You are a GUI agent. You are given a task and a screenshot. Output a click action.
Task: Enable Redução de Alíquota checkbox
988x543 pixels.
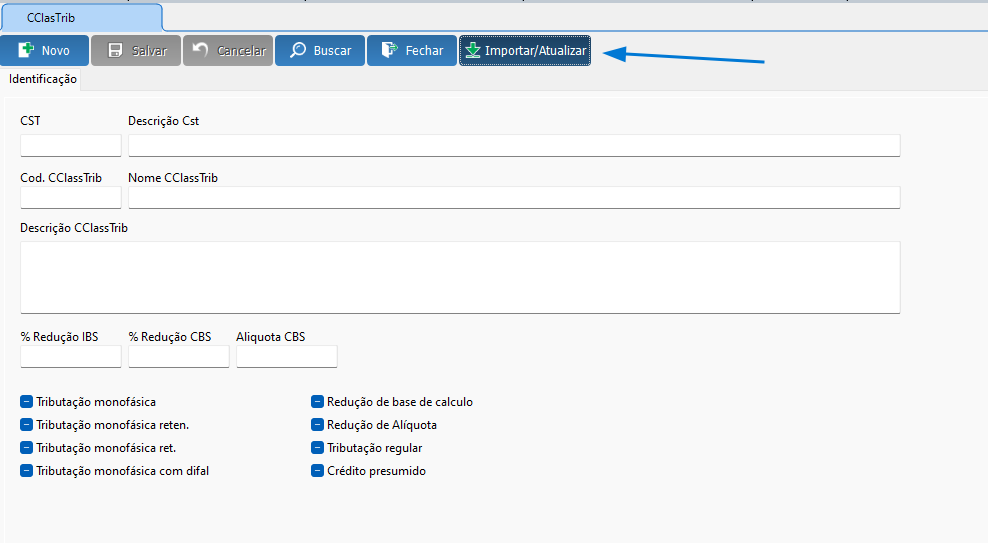click(318, 425)
